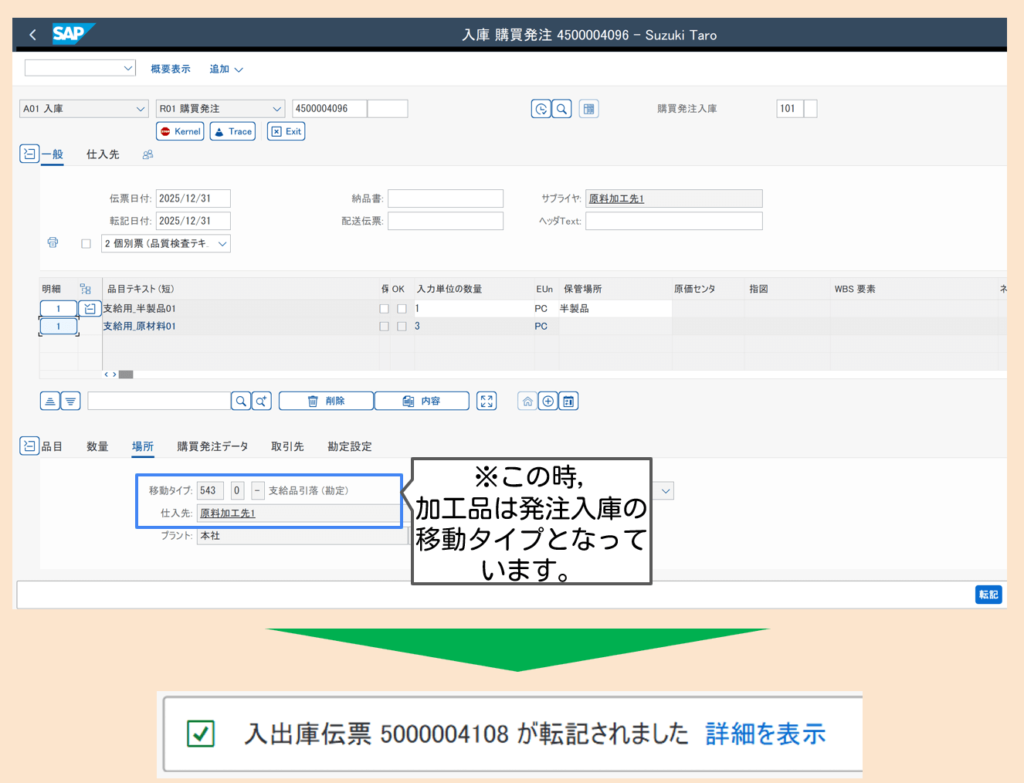
Task: Click the circled plus icon below the item table
Action: pyautogui.click(x=548, y=401)
